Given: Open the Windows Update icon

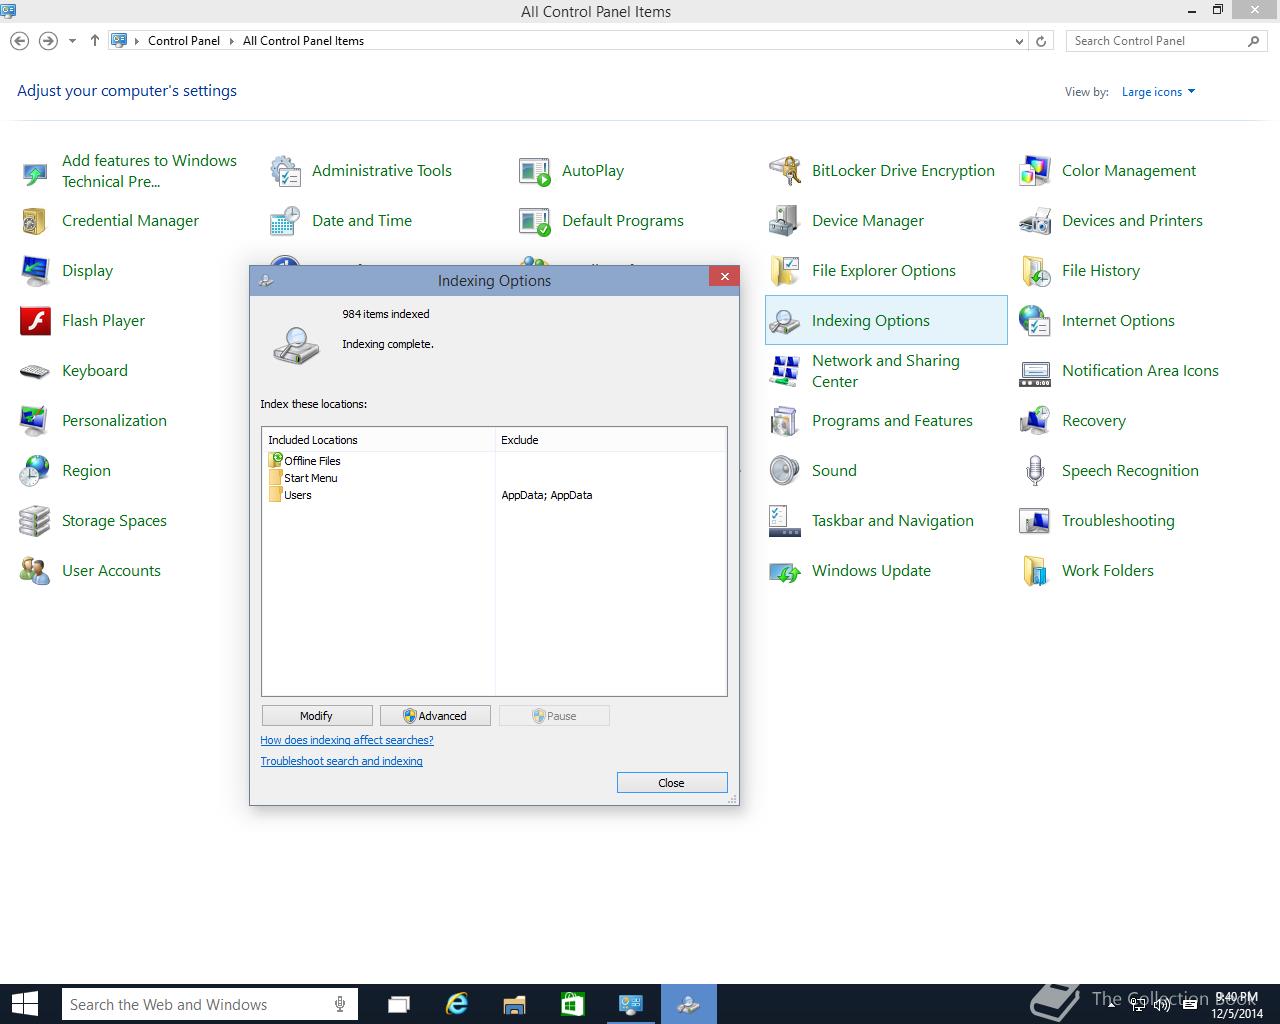Looking at the screenshot, I should 785,571.
